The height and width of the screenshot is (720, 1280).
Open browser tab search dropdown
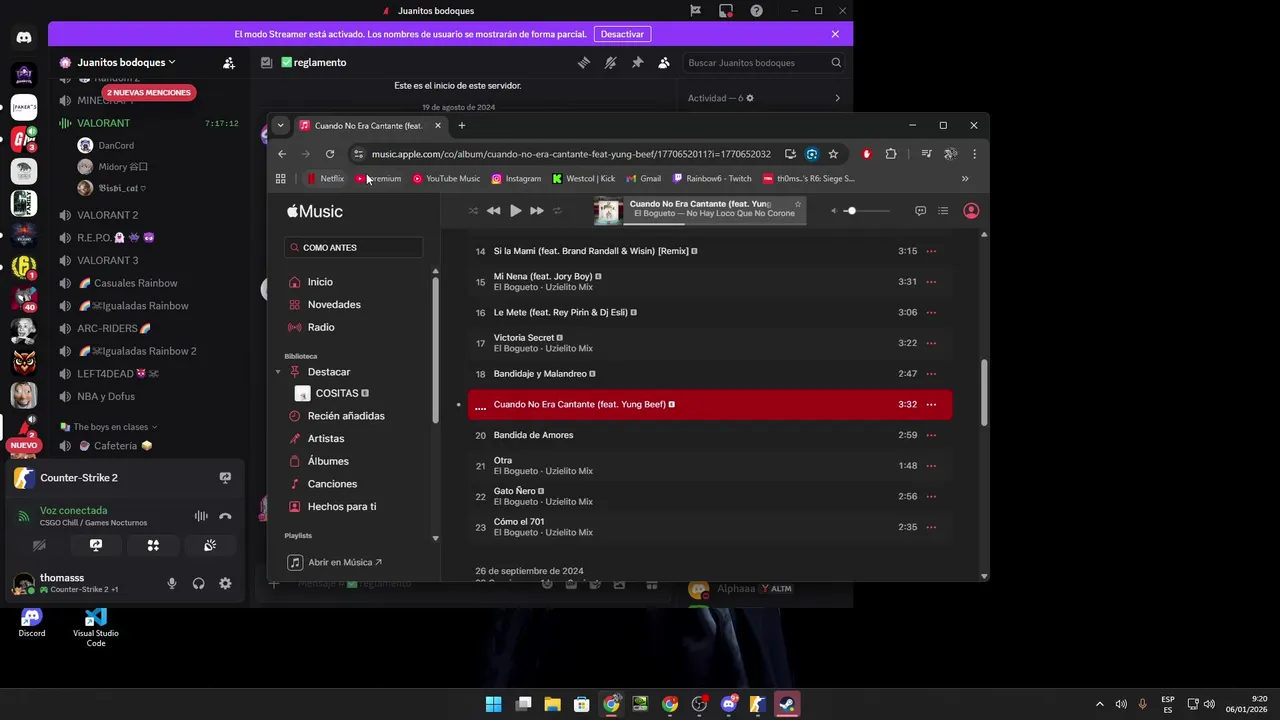pos(280,126)
